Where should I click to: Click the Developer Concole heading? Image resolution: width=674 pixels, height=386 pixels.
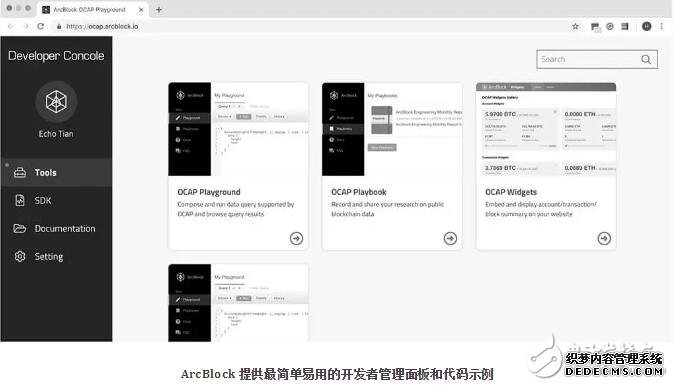[x=56, y=56]
